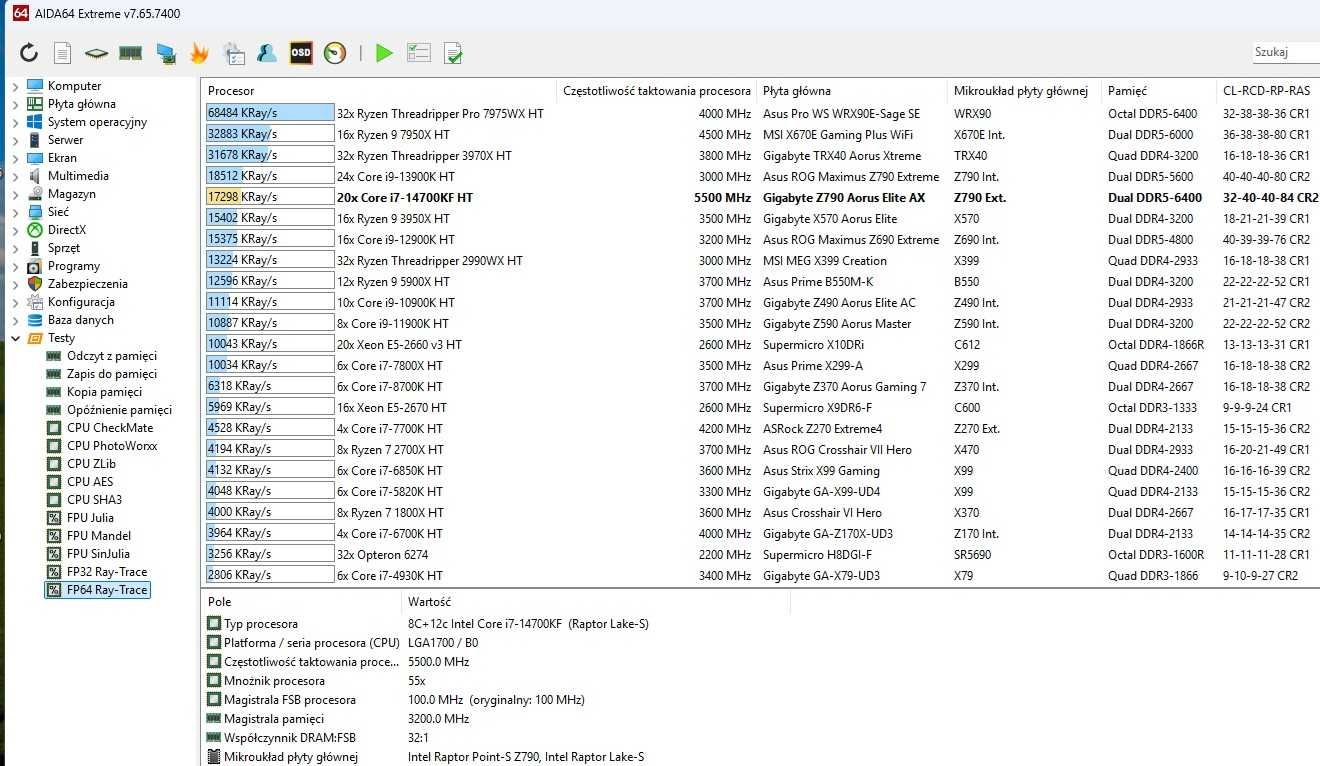Select the 24x Core i9-13900K HT row
Image resolution: width=1320 pixels, height=766 pixels.
(x=761, y=176)
